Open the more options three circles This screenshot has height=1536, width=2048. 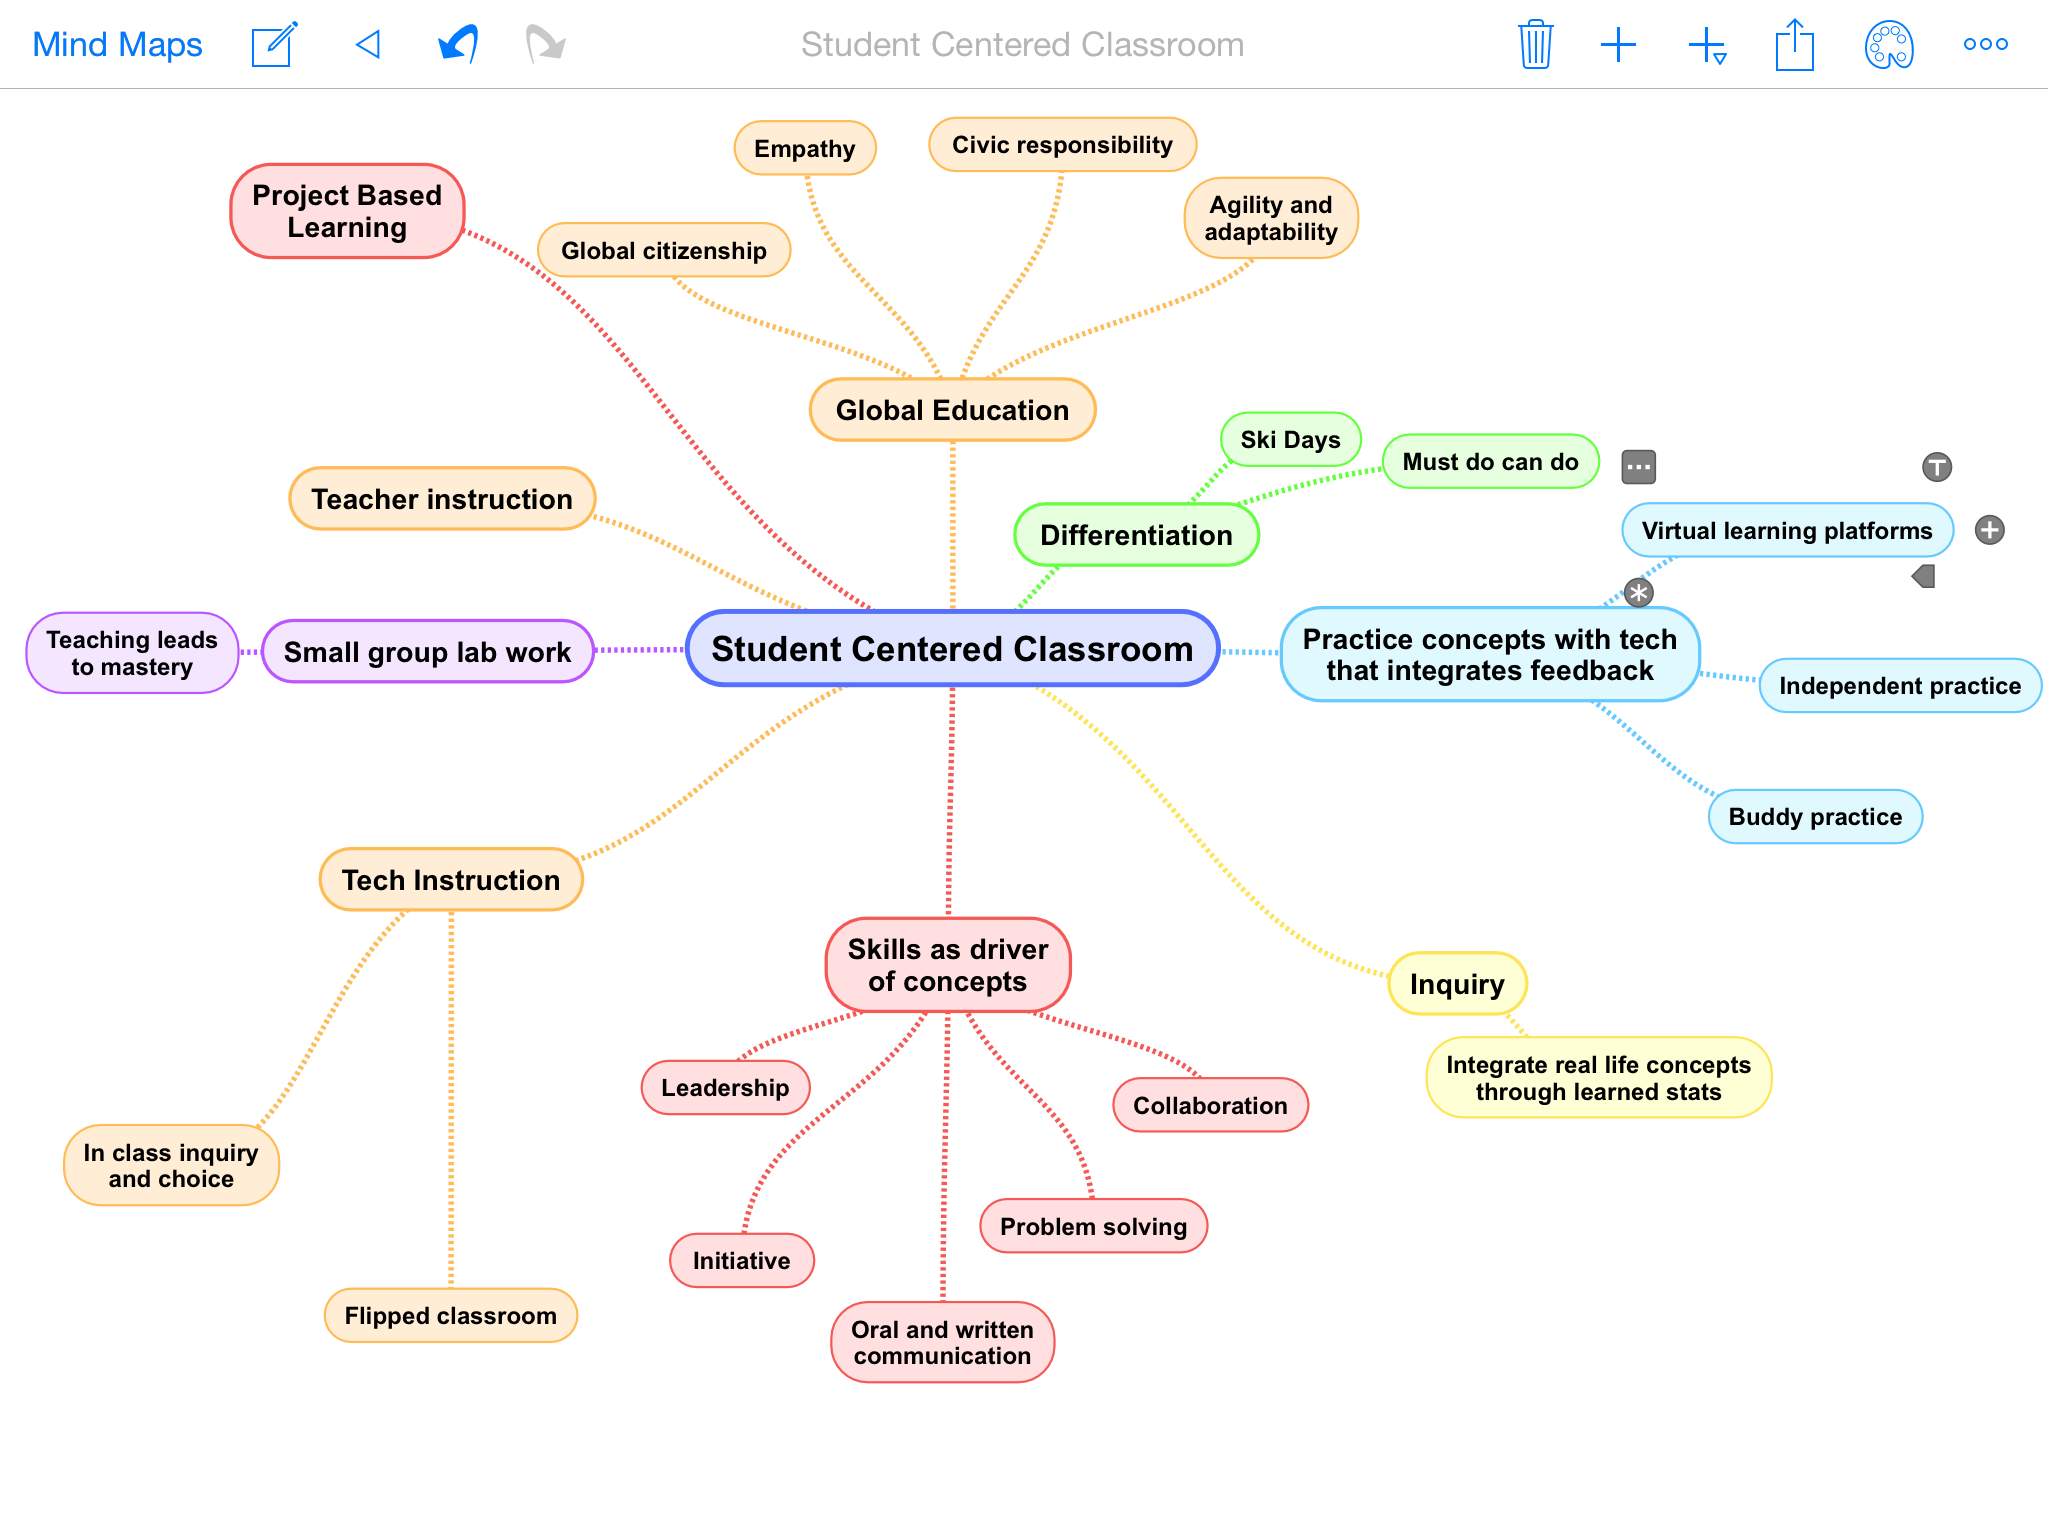[x=1985, y=44]
